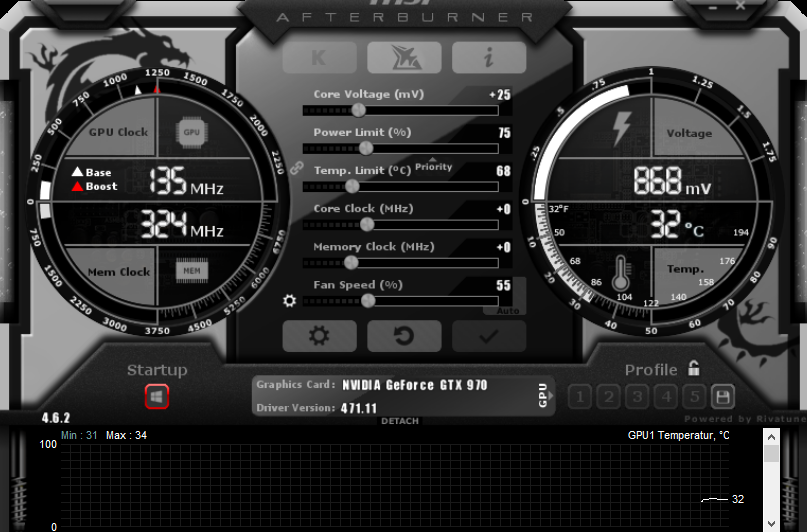This screenshot has width=807, height=532.
Task: Open fan speed settings gear icon
Action: pyautogui.click(x=290, y=300)
